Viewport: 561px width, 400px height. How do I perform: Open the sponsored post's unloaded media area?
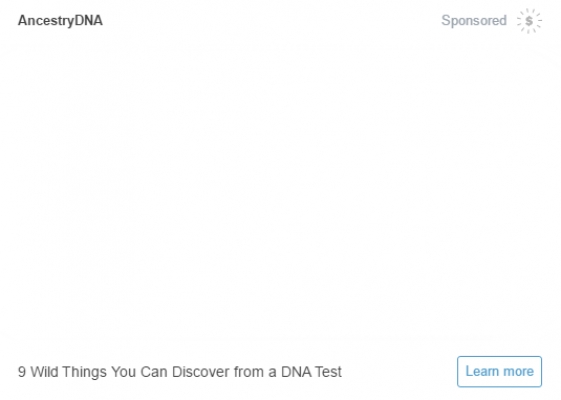[280, 193]
